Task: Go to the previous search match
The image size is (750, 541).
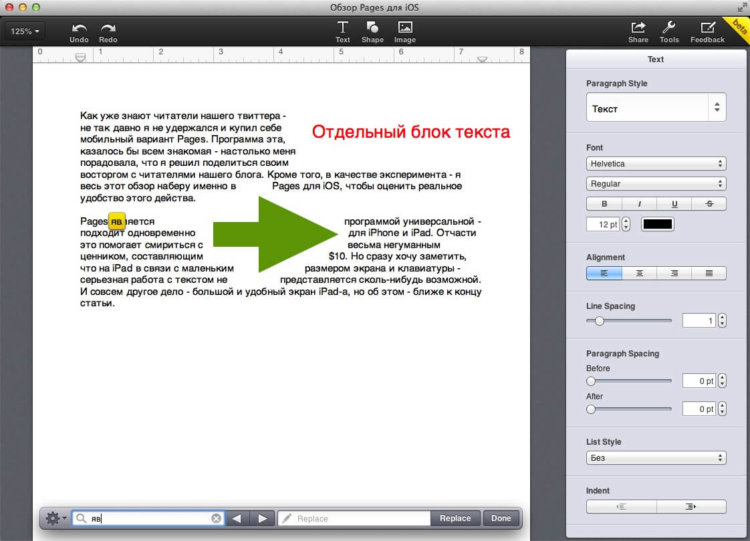Action: 237,518
